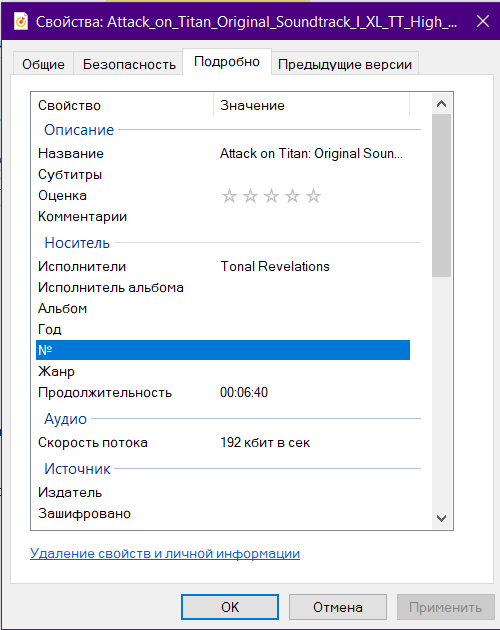Click the scrollbar up arrow
This screenshot has height=630, width=500.
[x=441, y=104]
